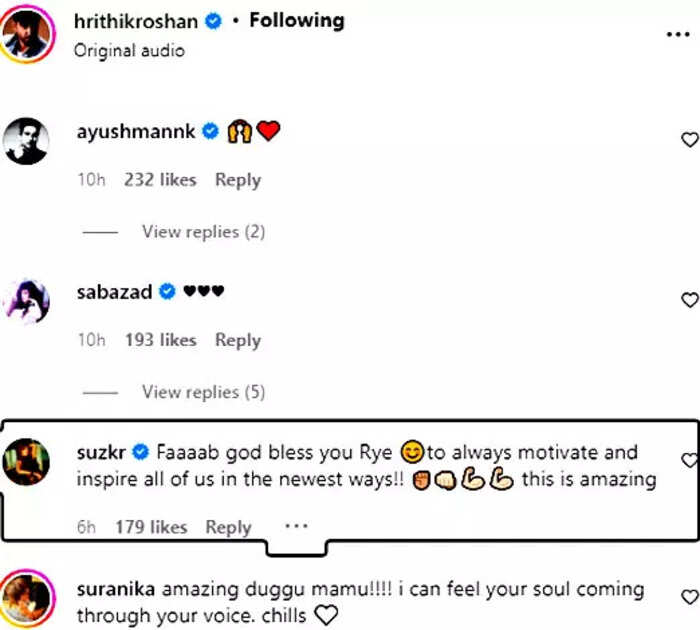Reply to suzkr's comment
The image size is (700, 630).
pos(229,527)
